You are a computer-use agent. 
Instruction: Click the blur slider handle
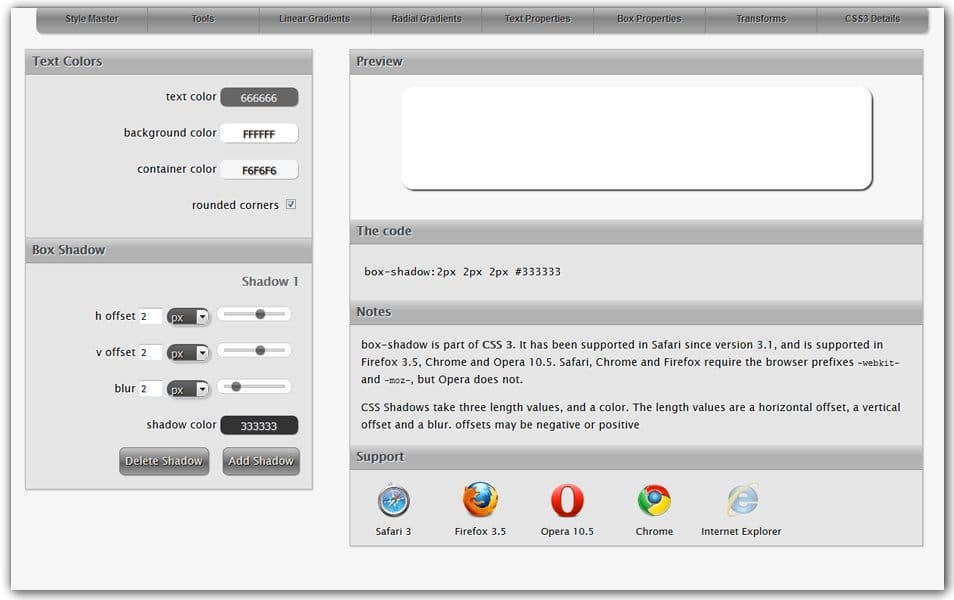[236, 386]
